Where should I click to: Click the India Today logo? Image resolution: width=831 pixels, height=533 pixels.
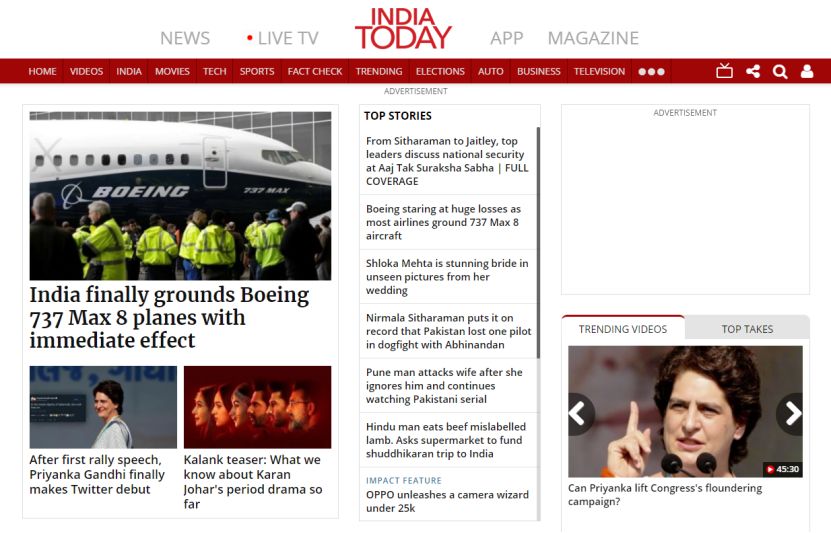pyautogui.click(x=403, y=29)
